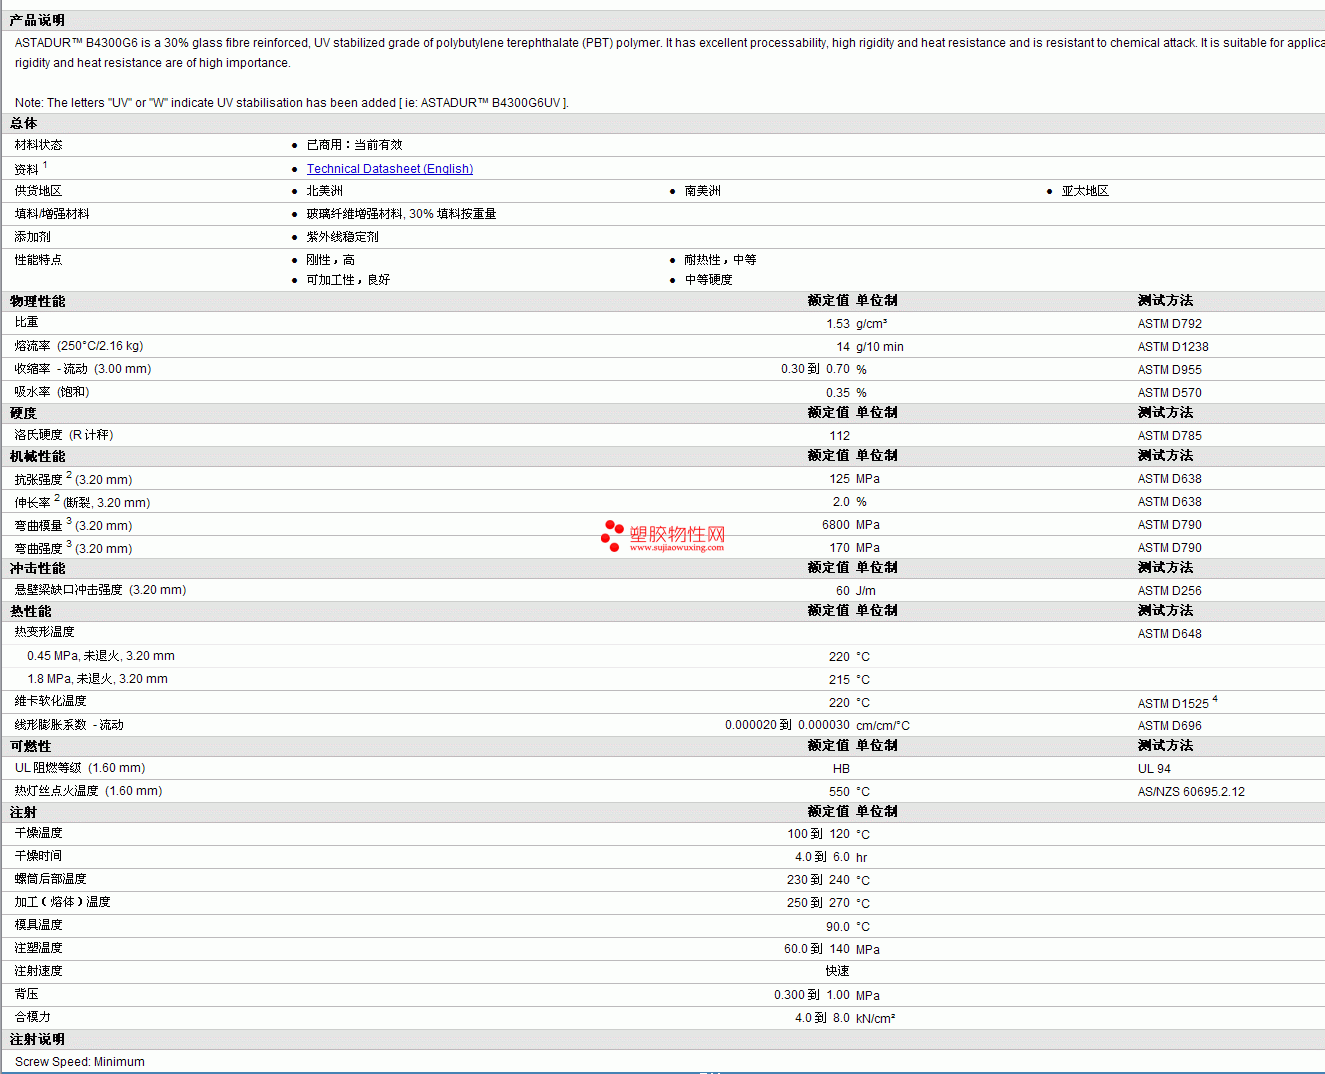Click the Screw Speed: Minimum note
1325x1074 pixels.
coord(80,1062)
